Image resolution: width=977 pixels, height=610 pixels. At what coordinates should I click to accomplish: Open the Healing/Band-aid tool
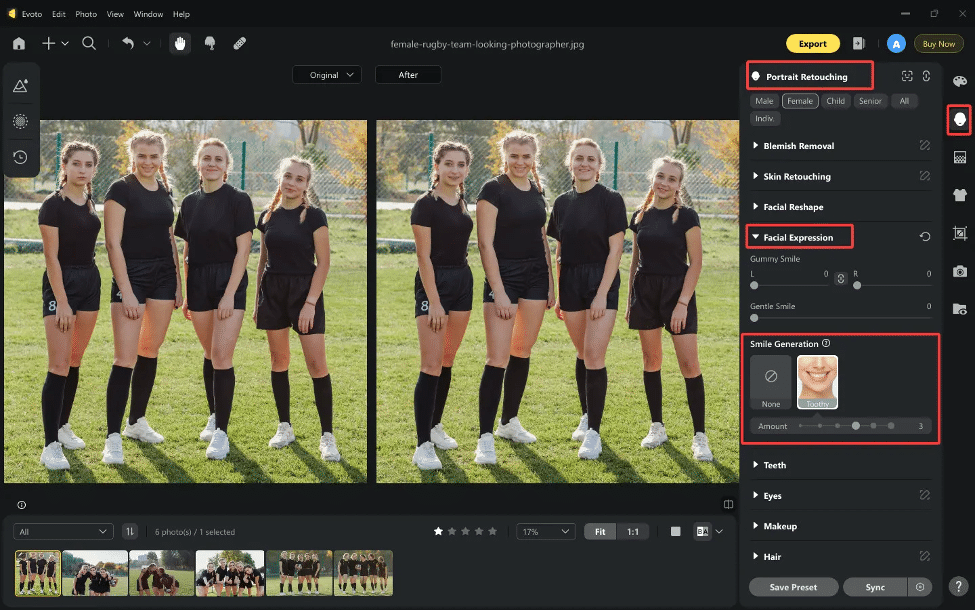pyautogui.click(x=240, y=43)
